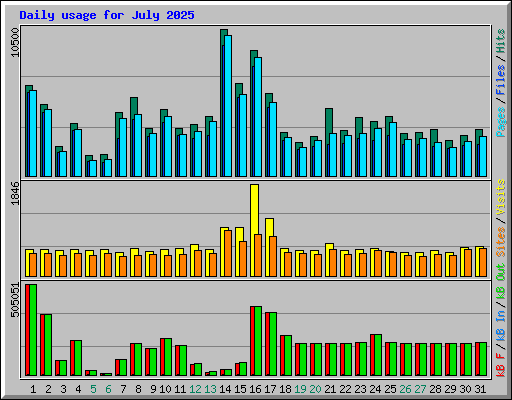Click the Visits legend label
Screen dimensions: 512x400
click(501, 197)
